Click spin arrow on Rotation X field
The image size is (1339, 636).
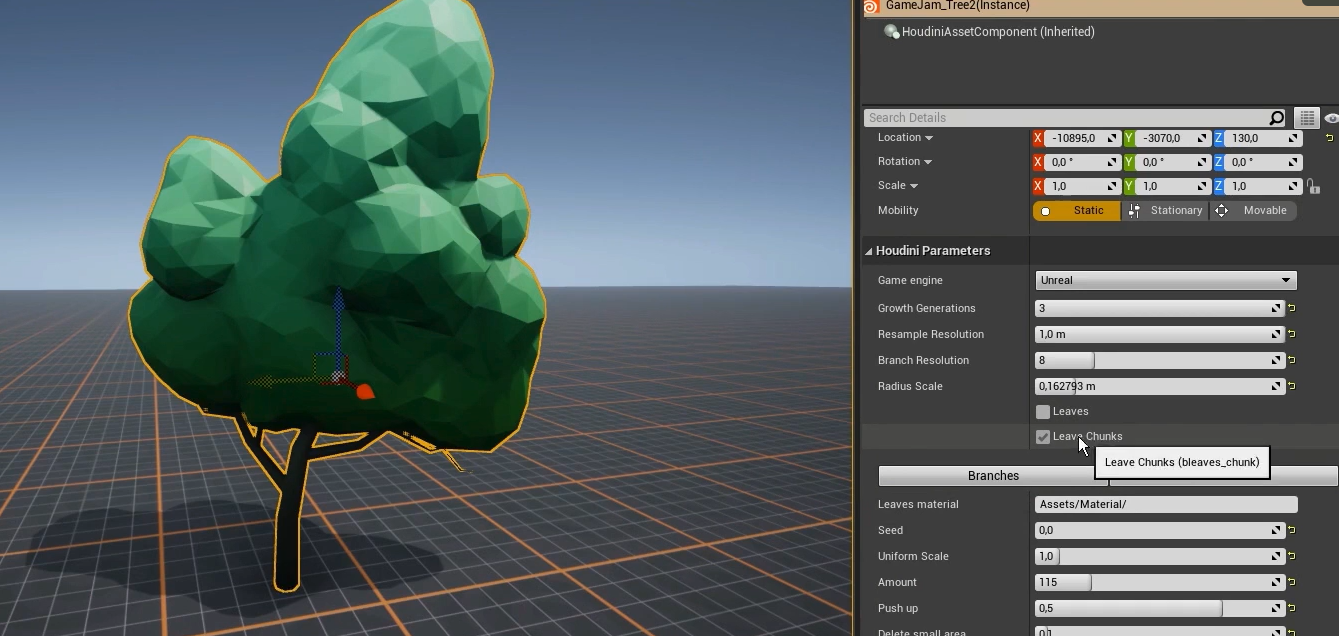tap(1111, 162)
